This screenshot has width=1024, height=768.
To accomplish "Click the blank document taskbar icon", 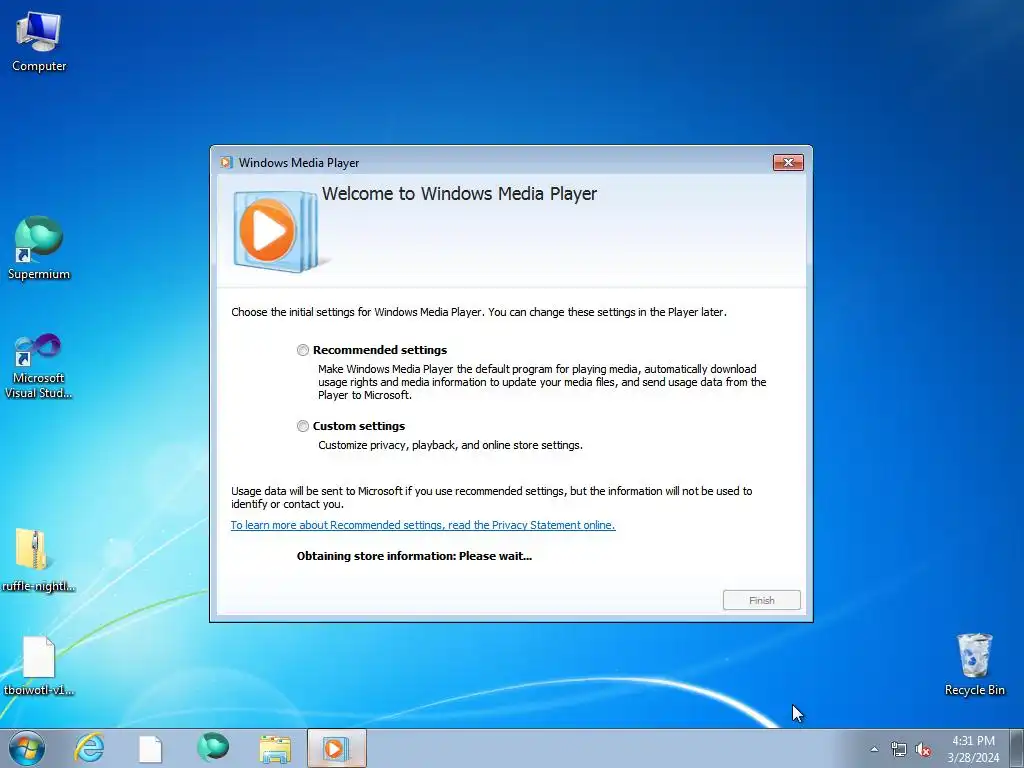I will [150, 749].
